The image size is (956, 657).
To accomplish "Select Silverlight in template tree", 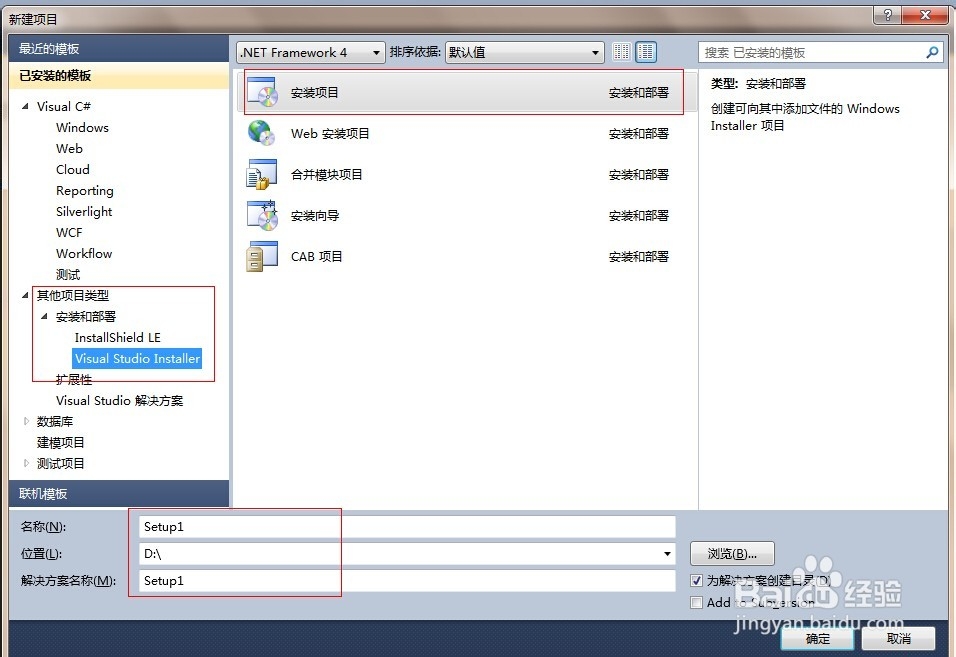I will [x=84, y=211].
